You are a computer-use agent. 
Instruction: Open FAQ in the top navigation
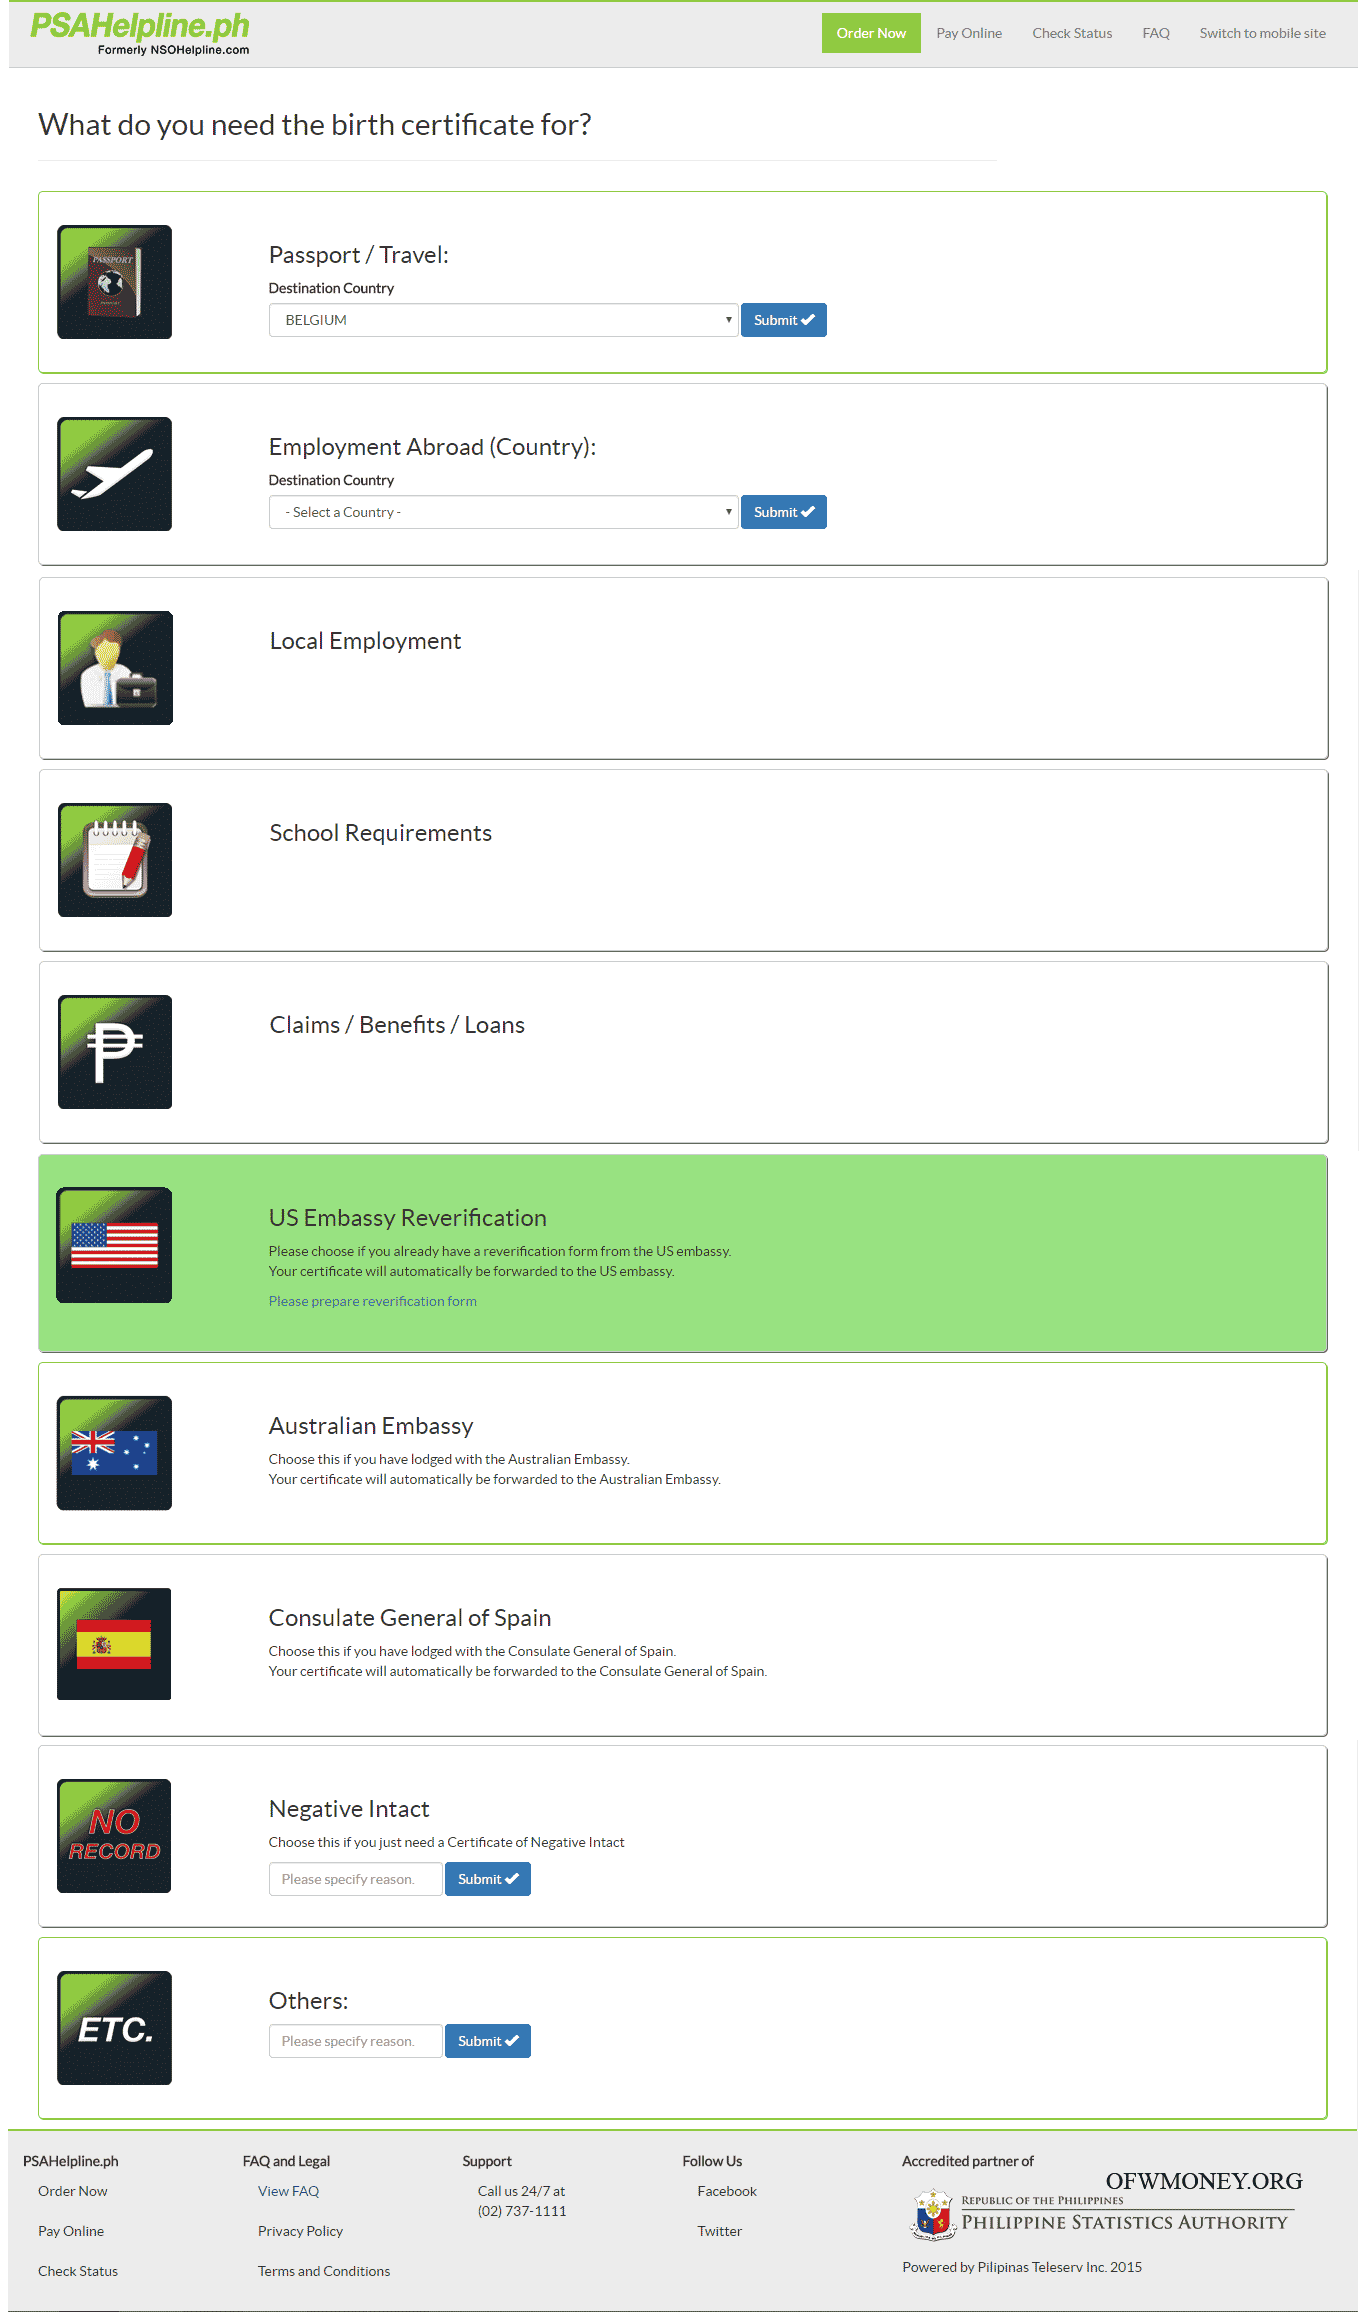1156,33
